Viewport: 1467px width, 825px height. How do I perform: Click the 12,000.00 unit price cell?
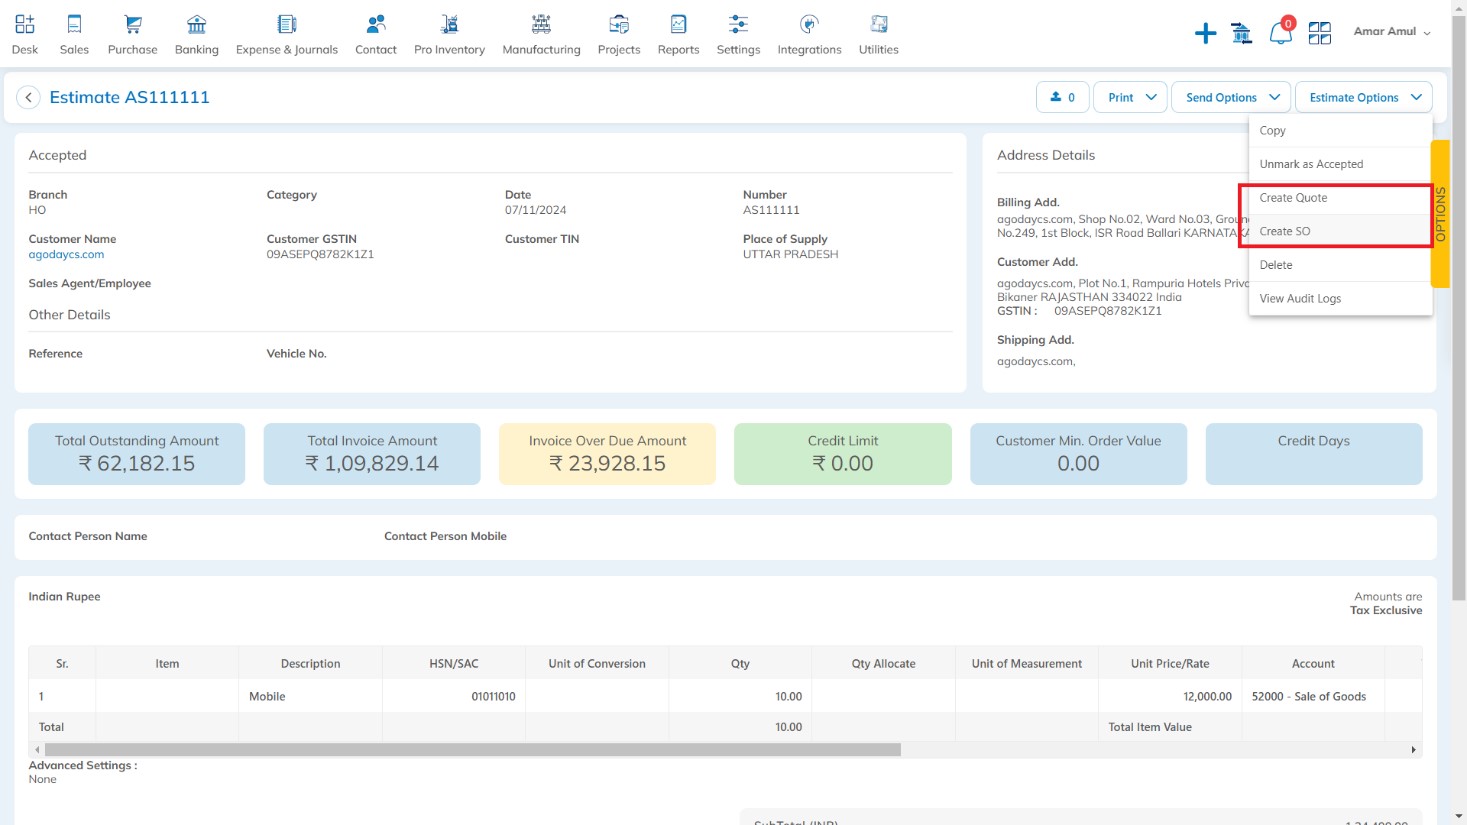(x=1170, y=697)
